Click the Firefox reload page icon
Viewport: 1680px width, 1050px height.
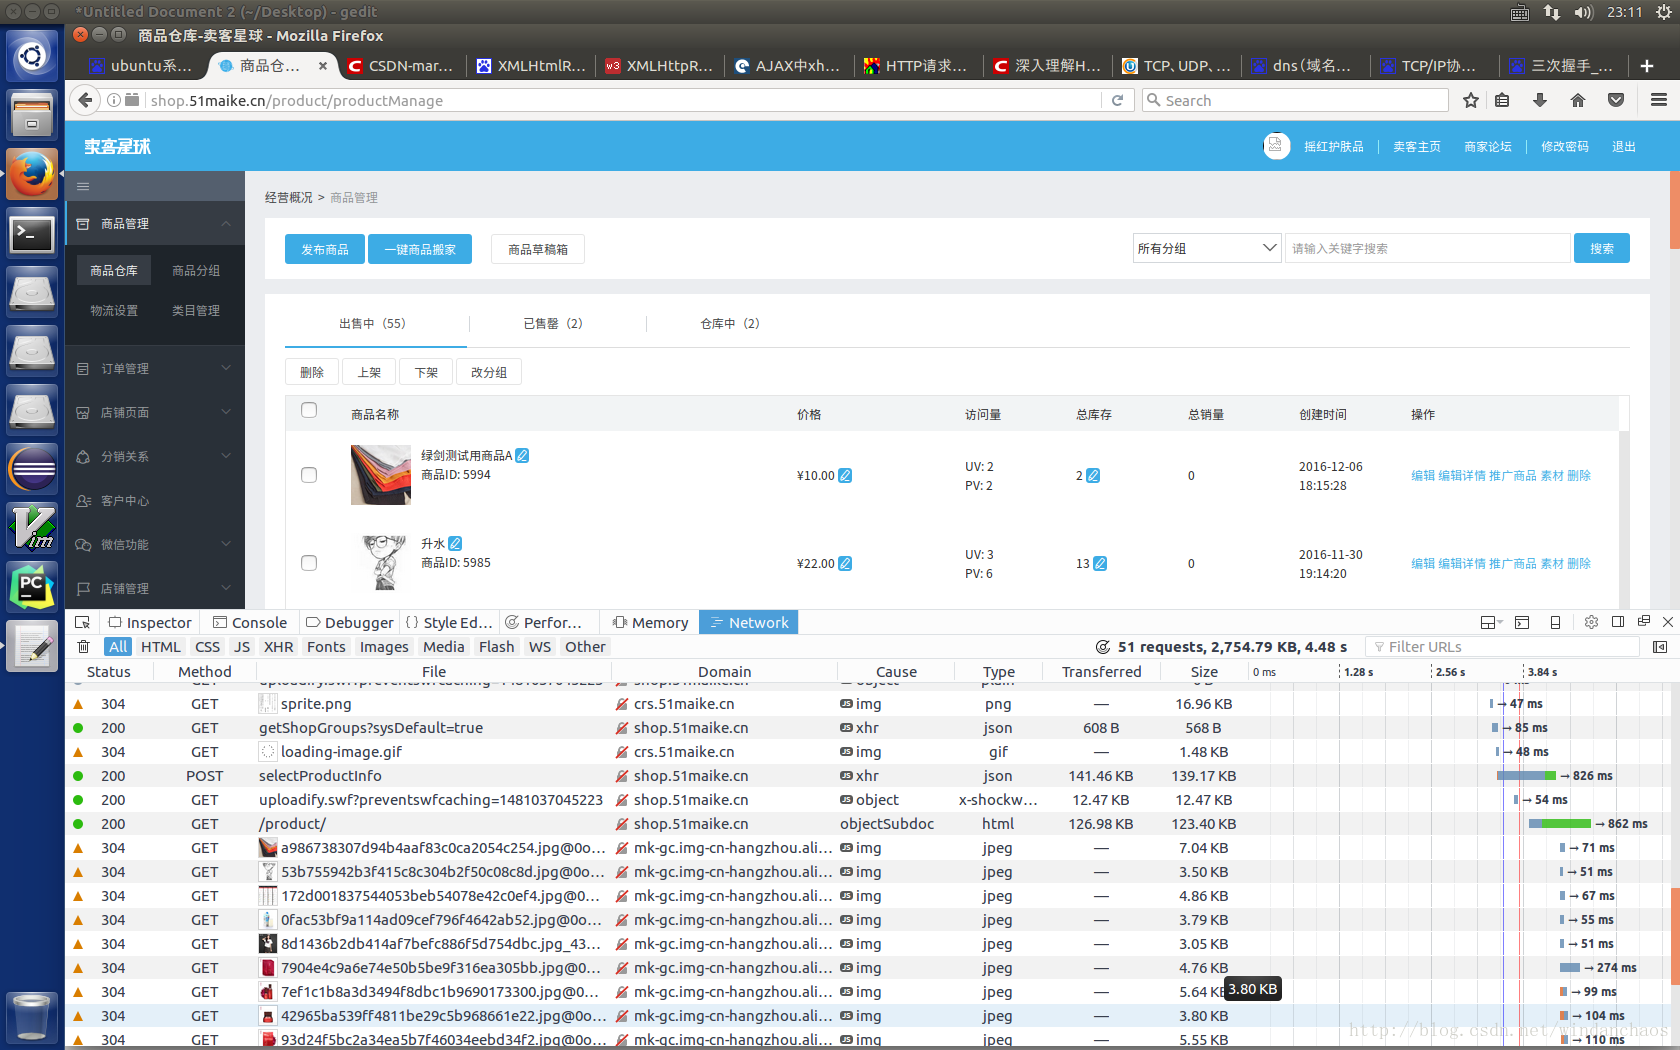click(1117, 100)
